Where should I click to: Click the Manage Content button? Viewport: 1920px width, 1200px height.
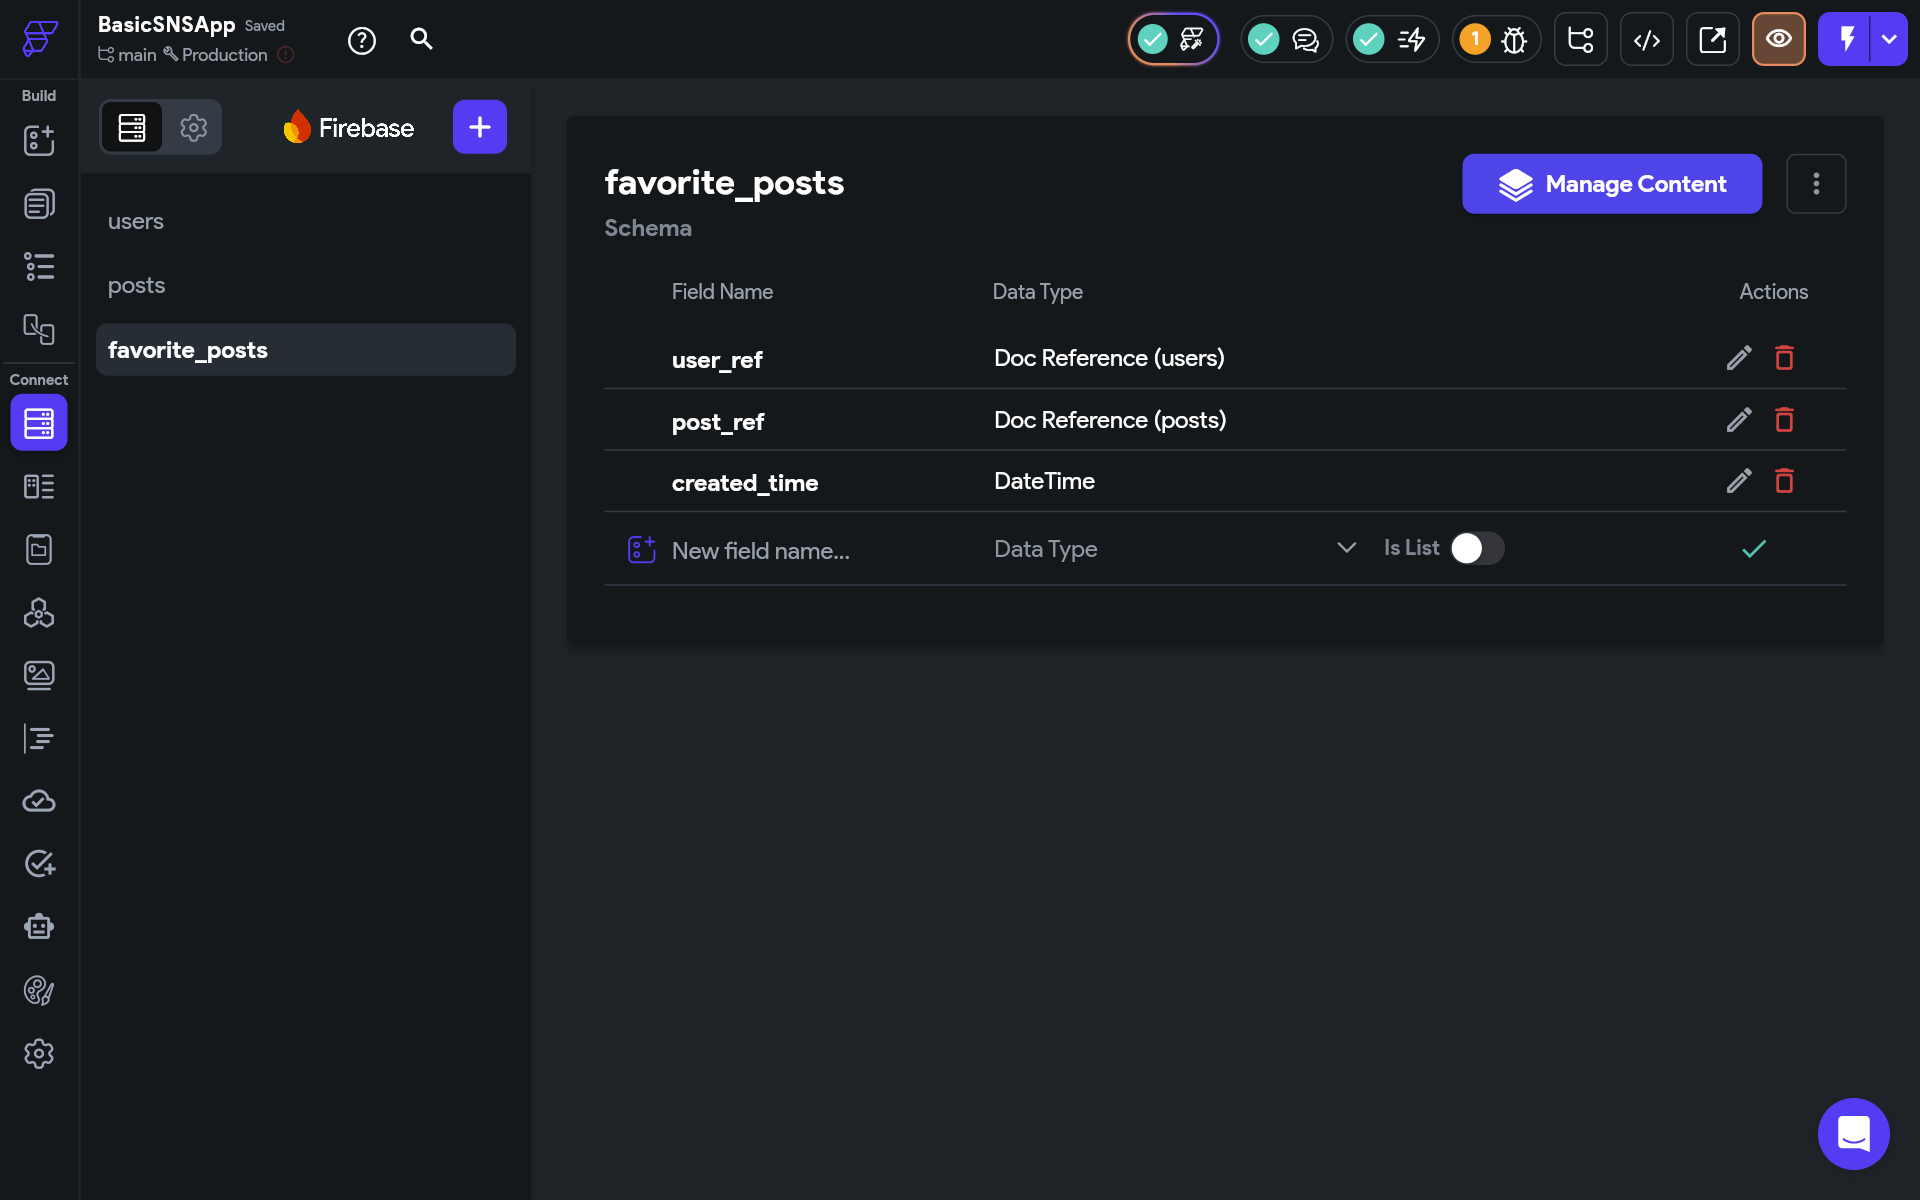tap(1611, 184)
